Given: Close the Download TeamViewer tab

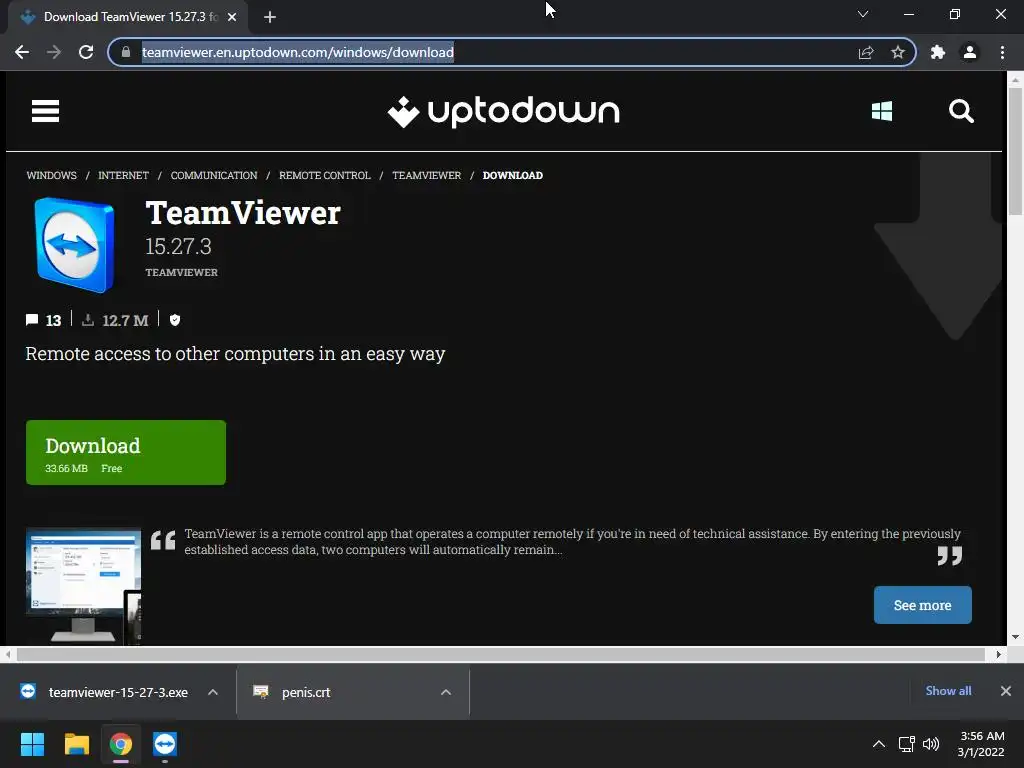Looking at the screenshot, I should (232, 17).
